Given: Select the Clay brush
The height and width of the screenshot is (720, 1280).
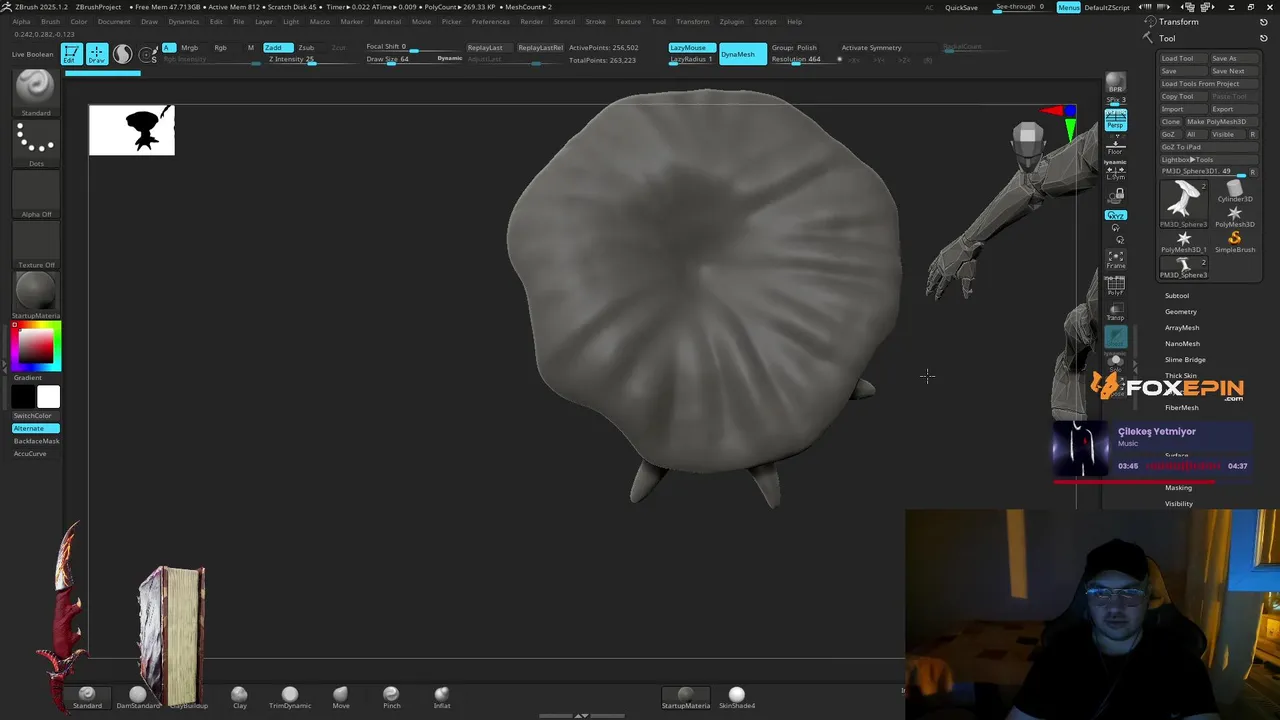Looking at the screenshot, I should point(239,698).
